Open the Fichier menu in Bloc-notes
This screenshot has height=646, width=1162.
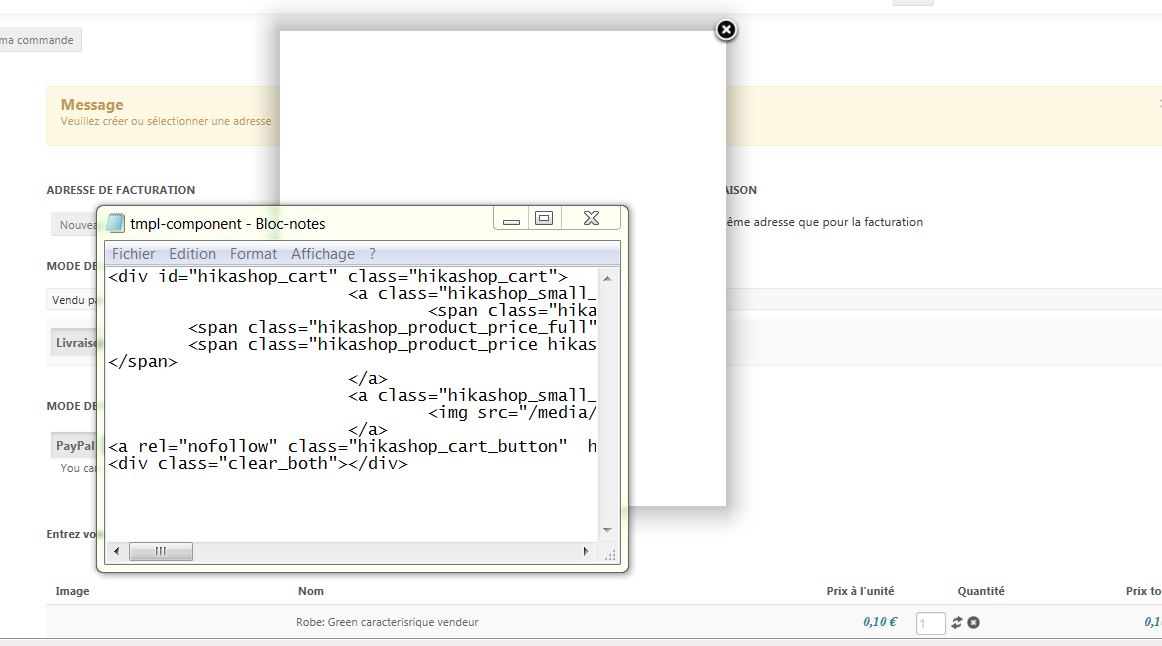tap(133, 254)
